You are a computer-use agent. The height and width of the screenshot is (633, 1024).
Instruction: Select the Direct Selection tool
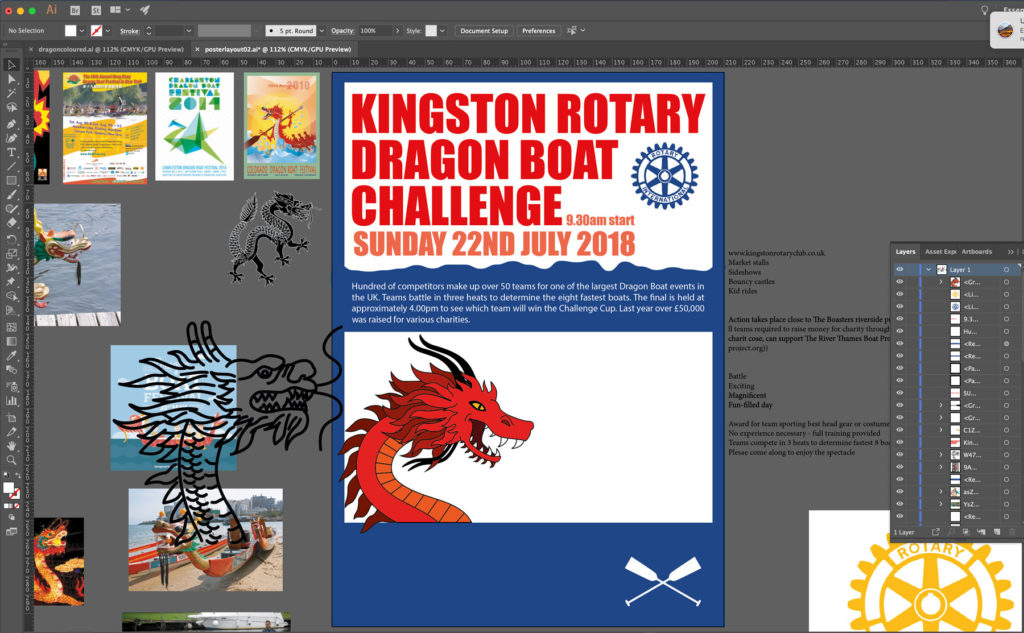coord(11,79)
